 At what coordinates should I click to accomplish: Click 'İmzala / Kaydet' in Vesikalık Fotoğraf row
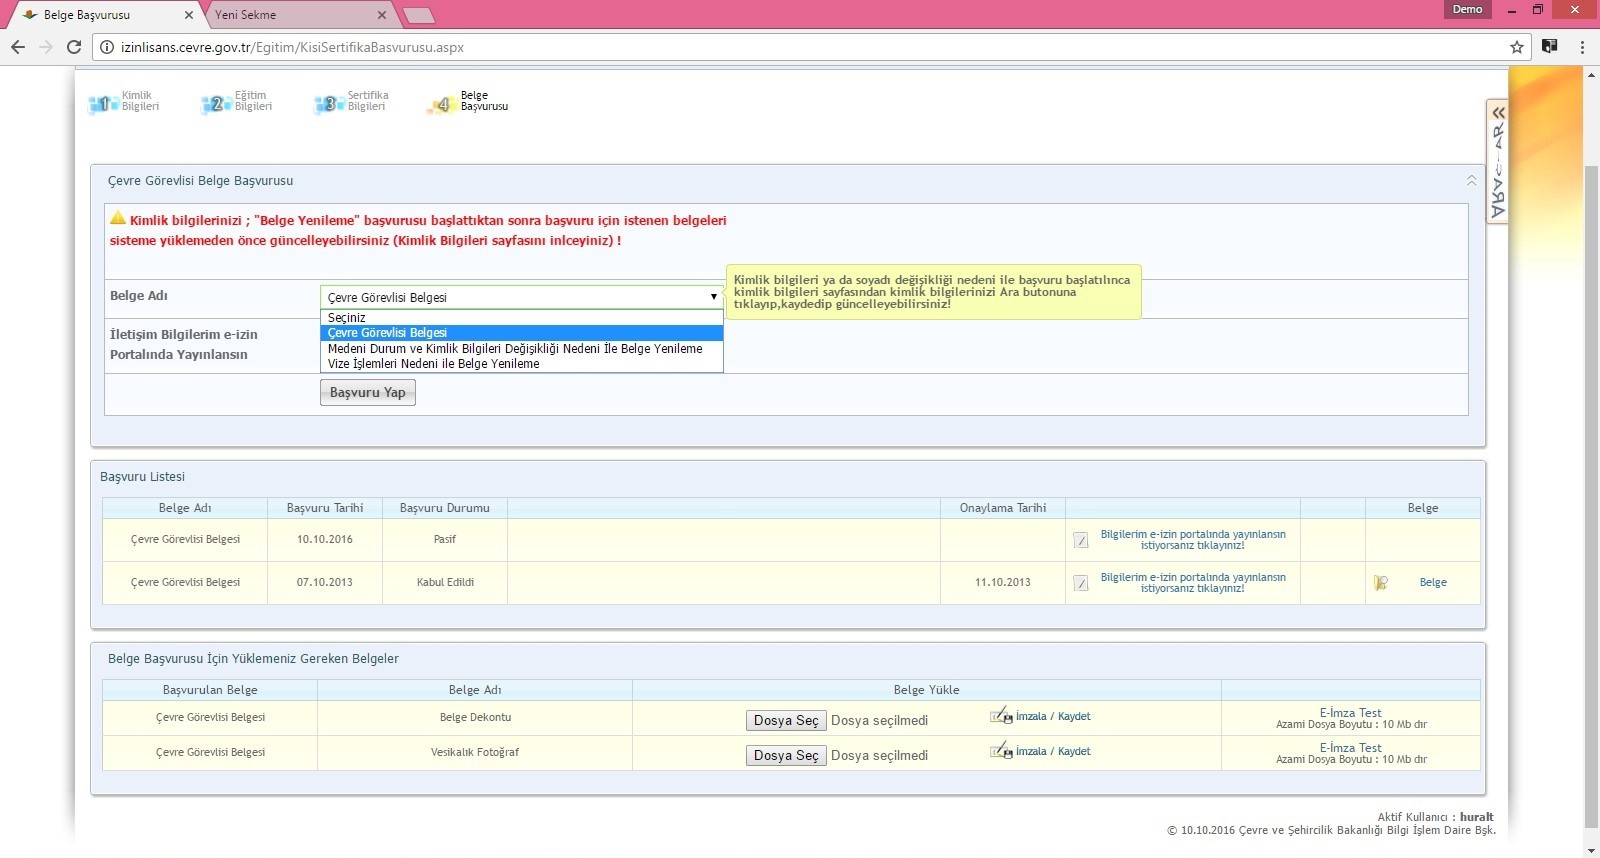1053,752
